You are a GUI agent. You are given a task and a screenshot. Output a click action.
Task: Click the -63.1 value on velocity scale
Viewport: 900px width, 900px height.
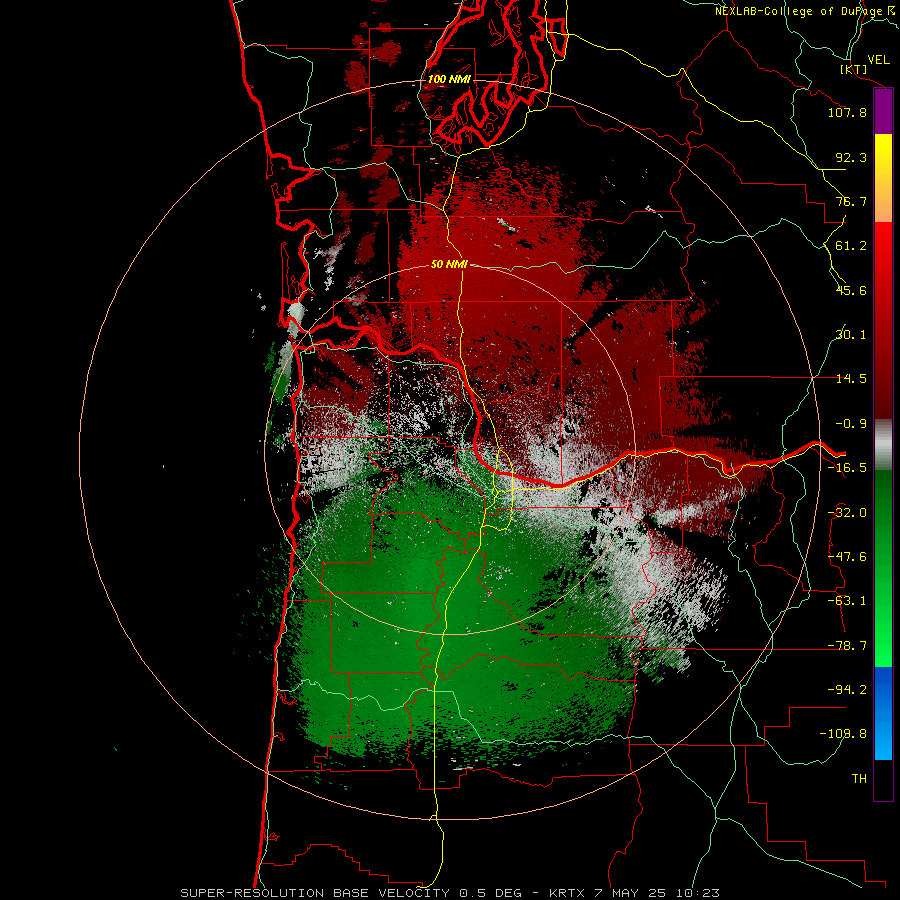point(847,601)
